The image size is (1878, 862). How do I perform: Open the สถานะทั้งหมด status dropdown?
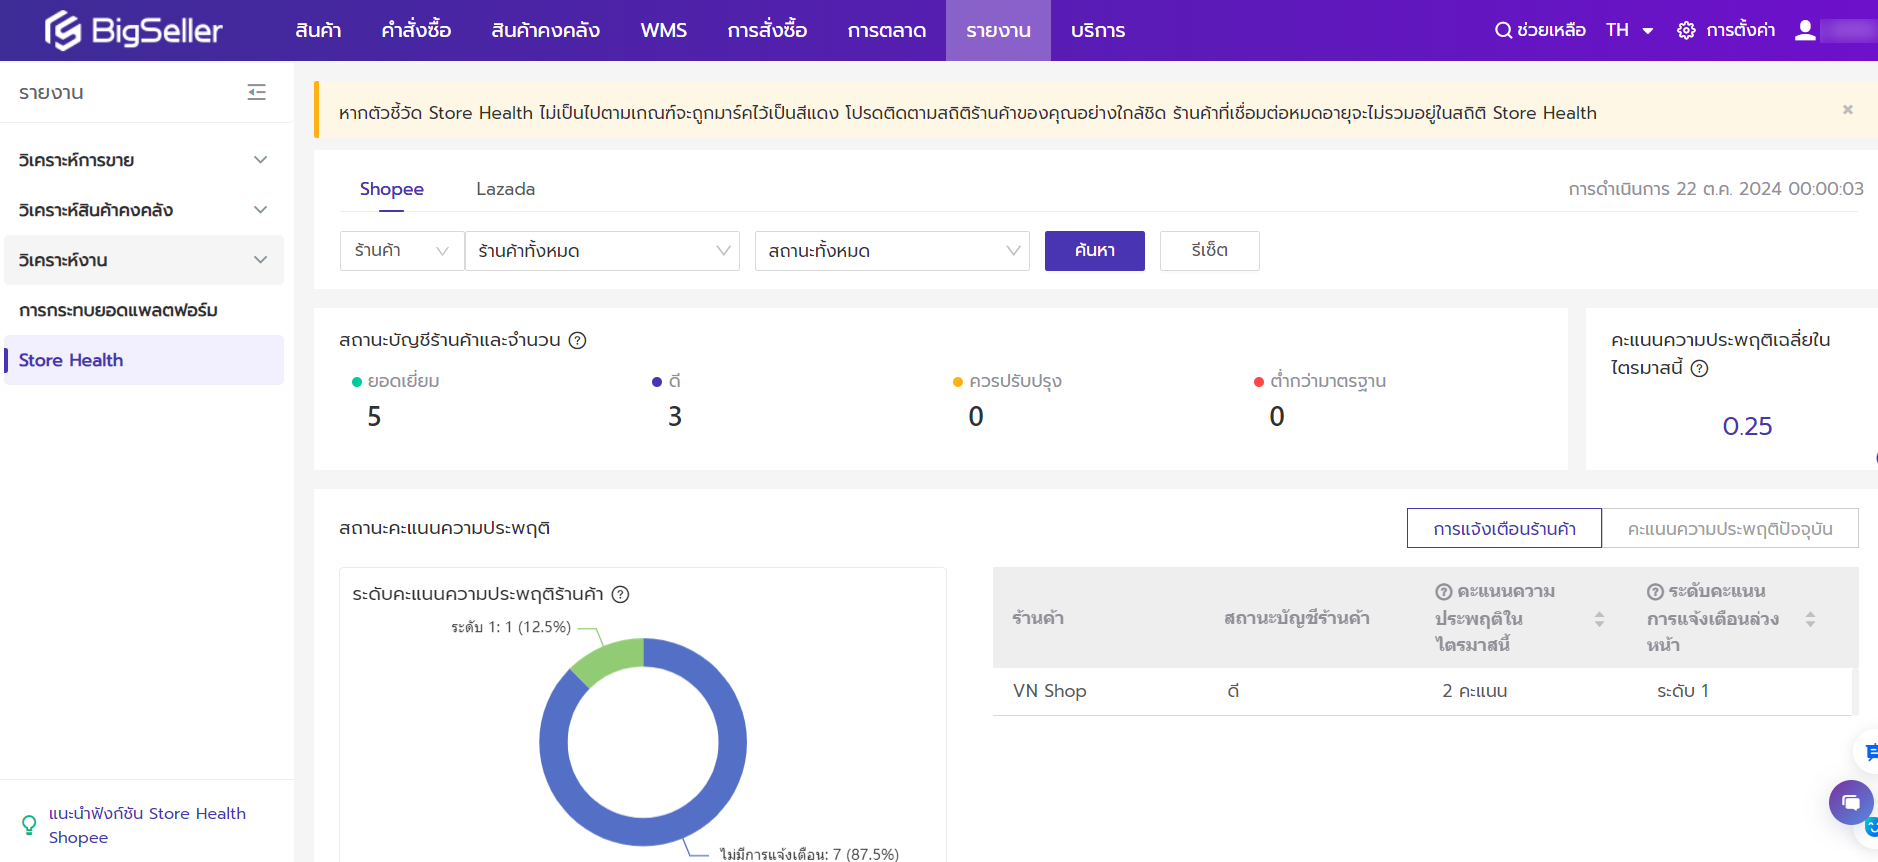point(892,251)
